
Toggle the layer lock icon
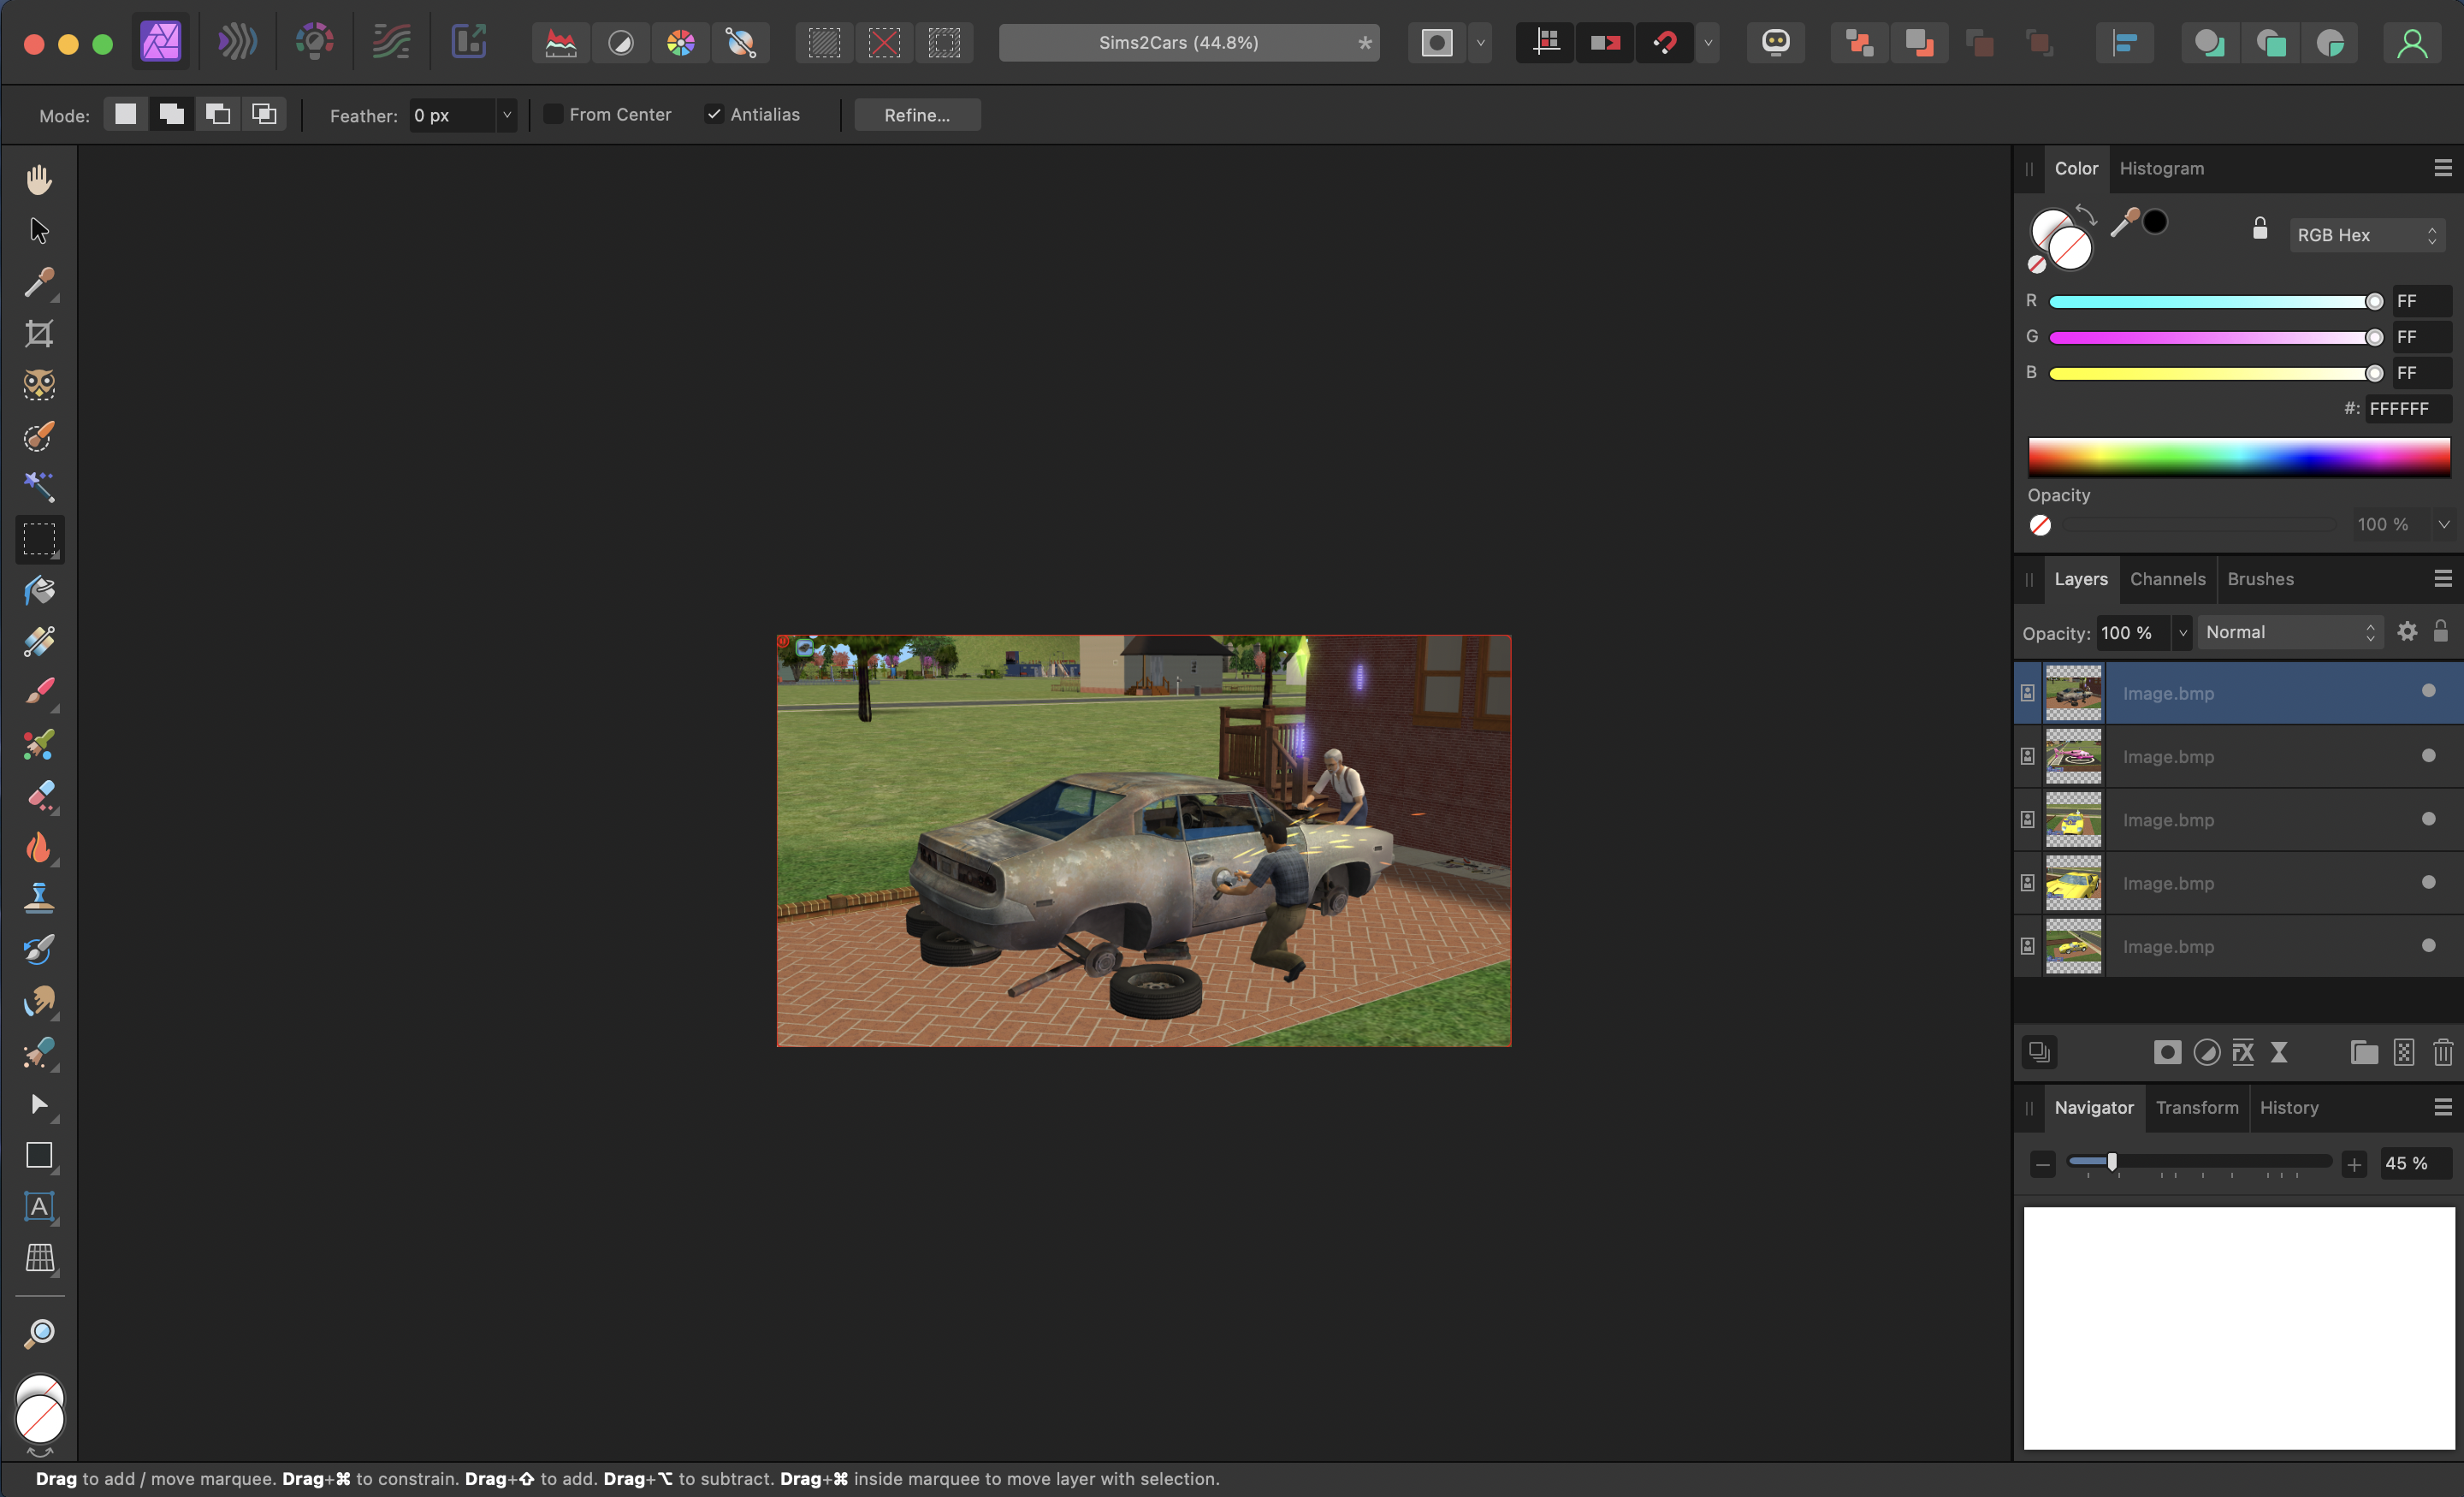[x=2441, y=631]
